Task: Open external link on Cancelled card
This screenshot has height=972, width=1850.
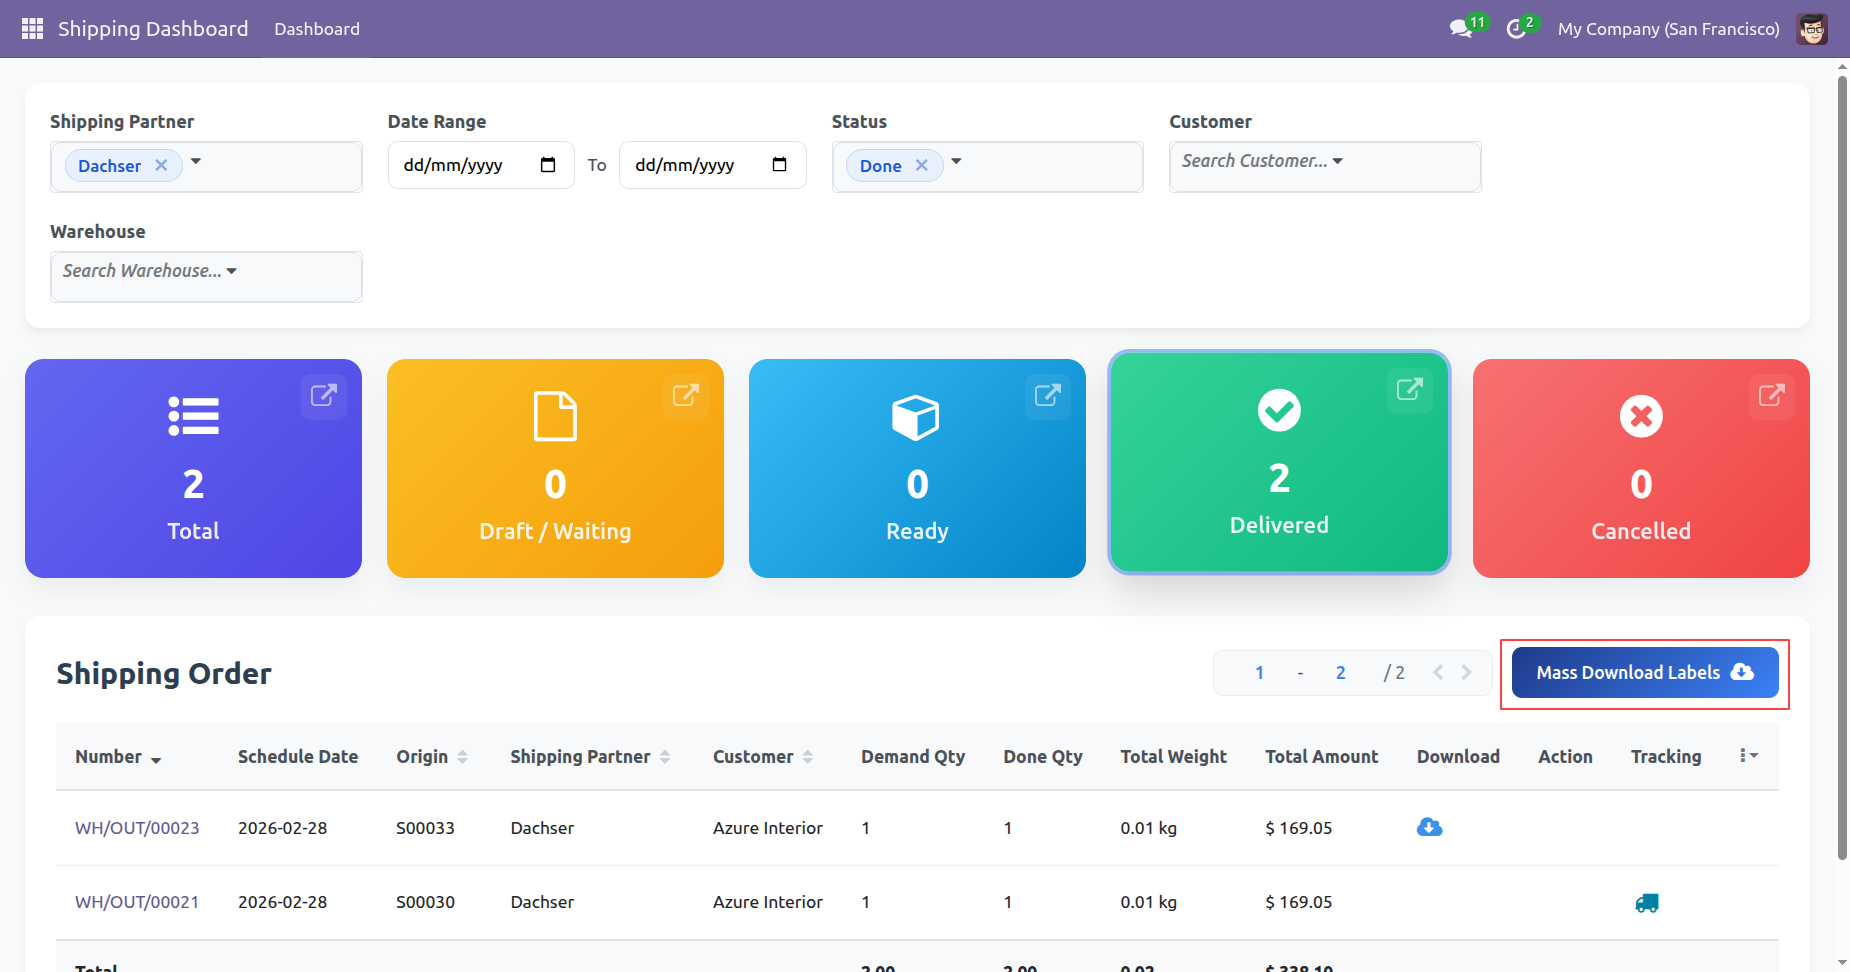Action: click(1771, 395)
